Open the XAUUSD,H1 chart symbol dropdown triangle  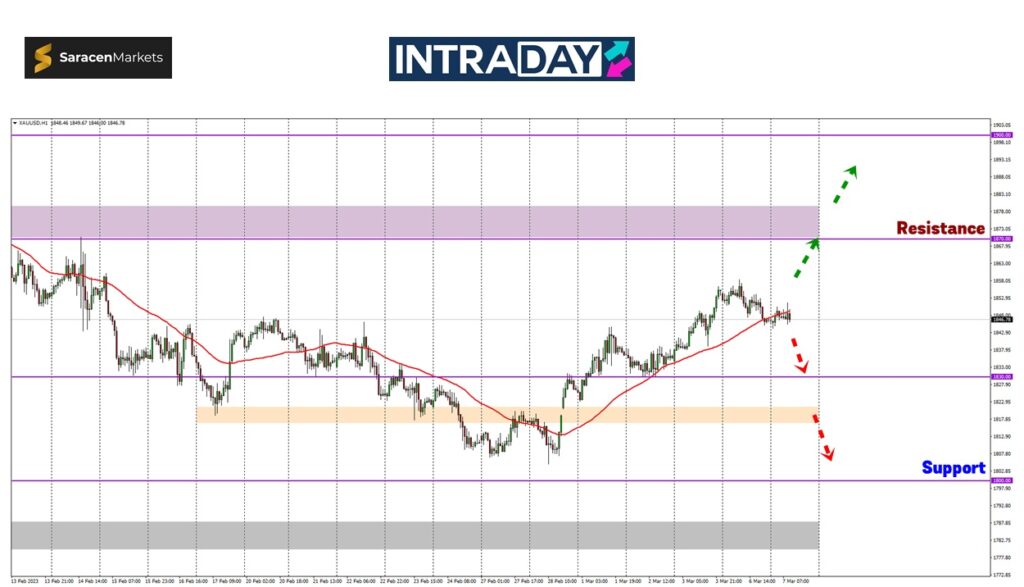coord(14,122)
